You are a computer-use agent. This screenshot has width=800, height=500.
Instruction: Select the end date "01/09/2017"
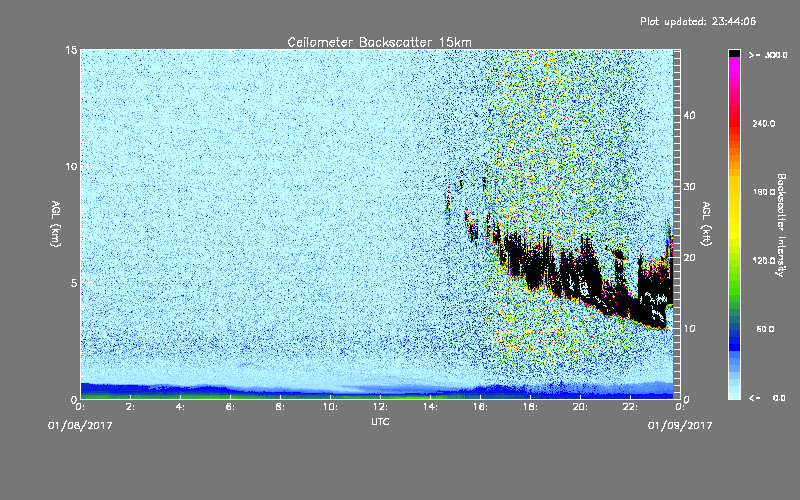click(x=680, y=426)
